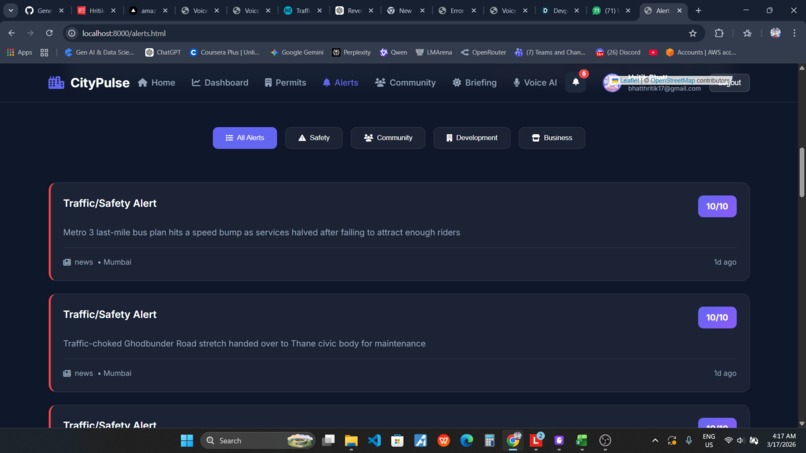Screen dimensions: 806x453
Task: Click the taskbar Search box
Action: pos(258,441)
